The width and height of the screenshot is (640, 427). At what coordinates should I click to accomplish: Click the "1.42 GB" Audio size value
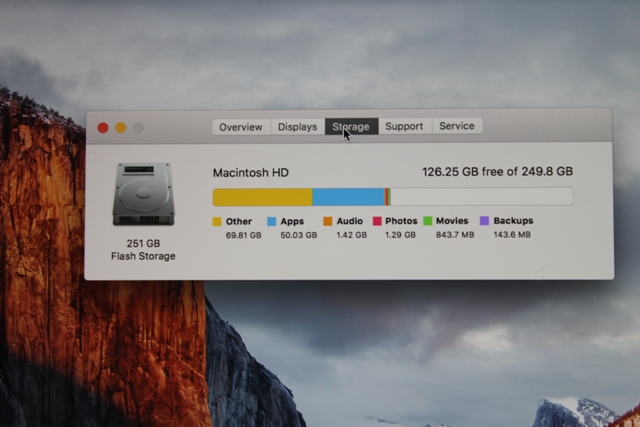pos(351,235)
